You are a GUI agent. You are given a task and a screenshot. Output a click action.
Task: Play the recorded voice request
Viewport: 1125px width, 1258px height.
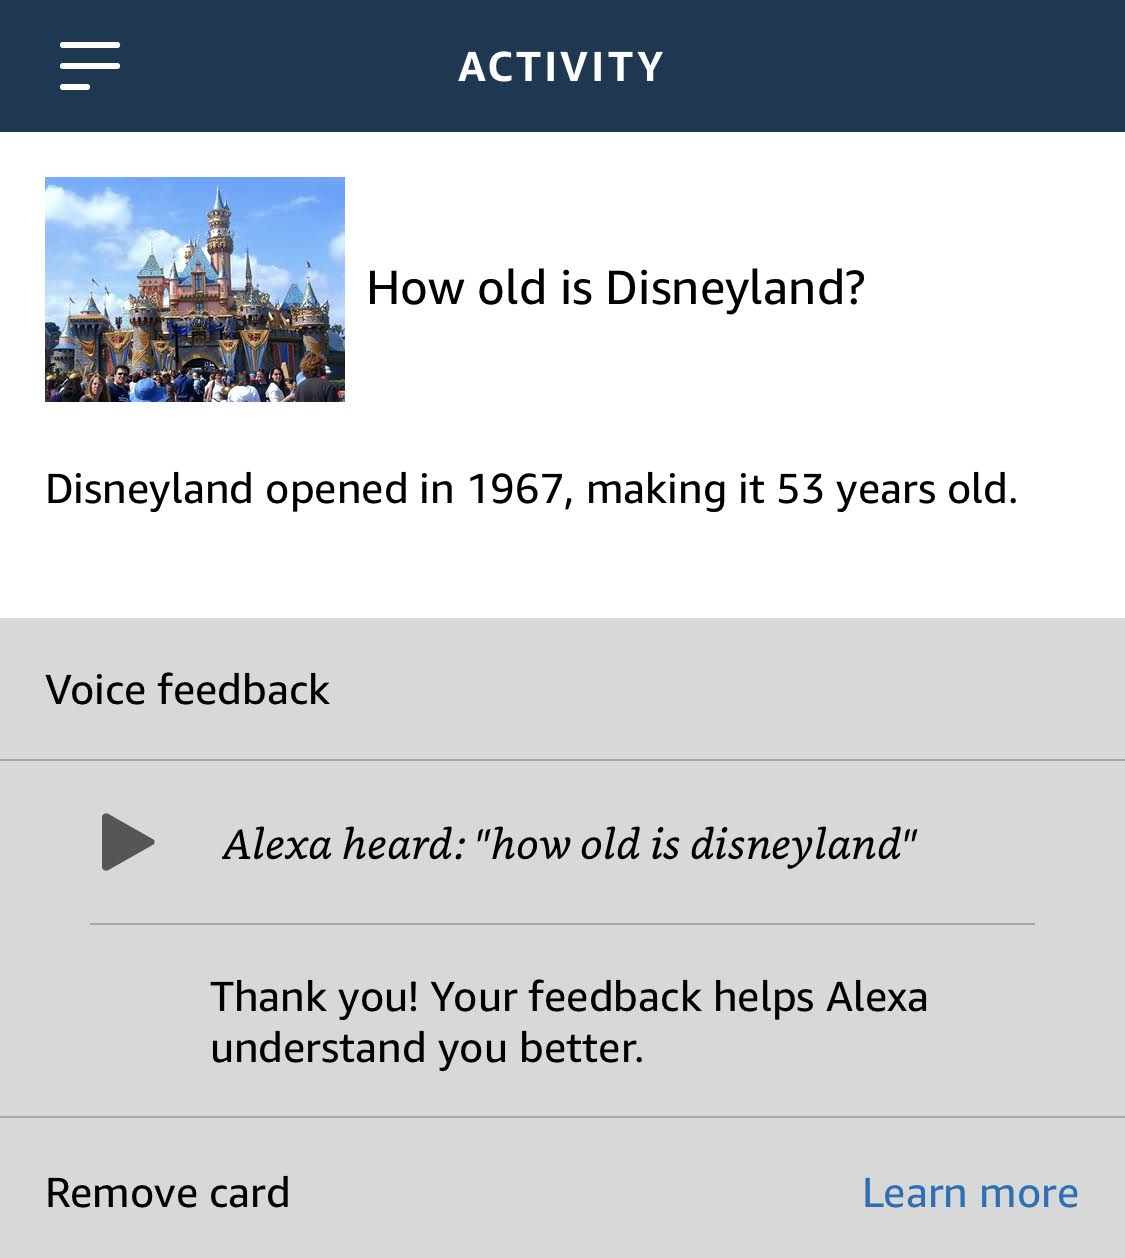(128, 842)
